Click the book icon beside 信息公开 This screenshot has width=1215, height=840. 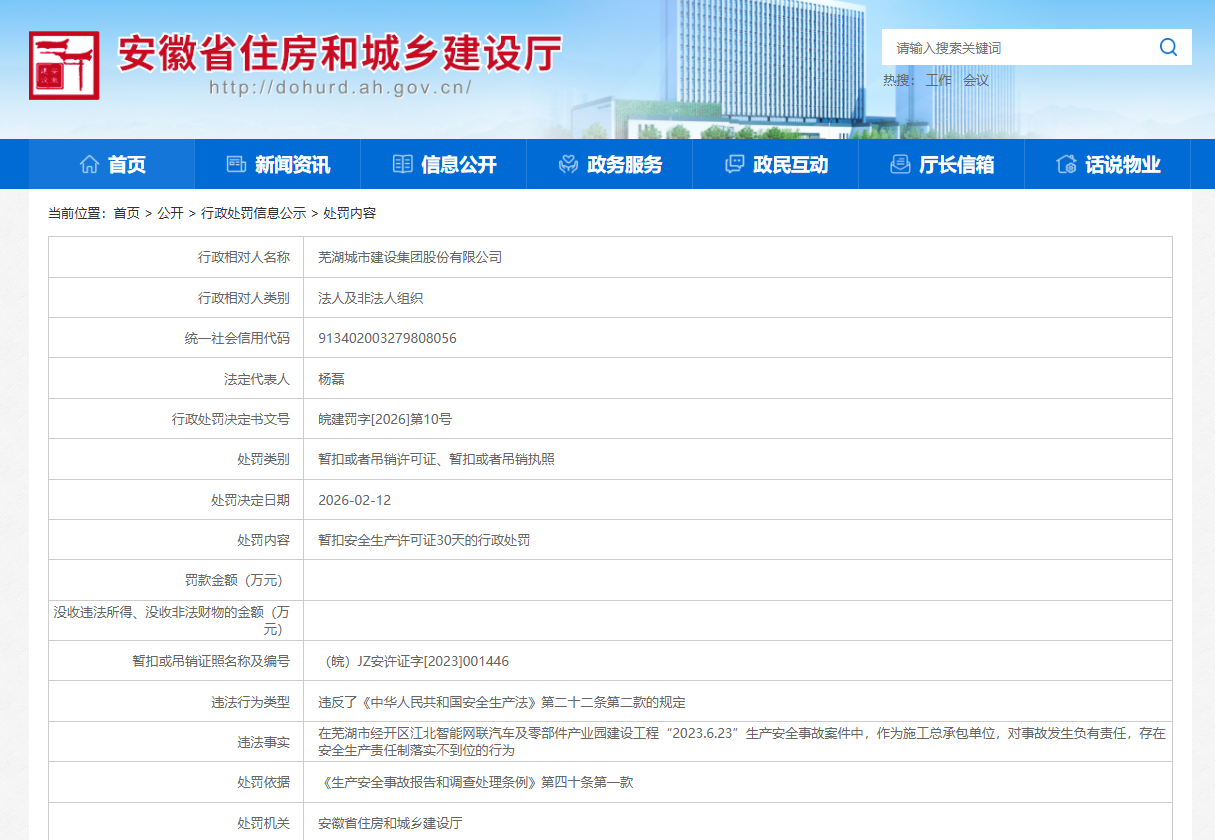(402, 165)
